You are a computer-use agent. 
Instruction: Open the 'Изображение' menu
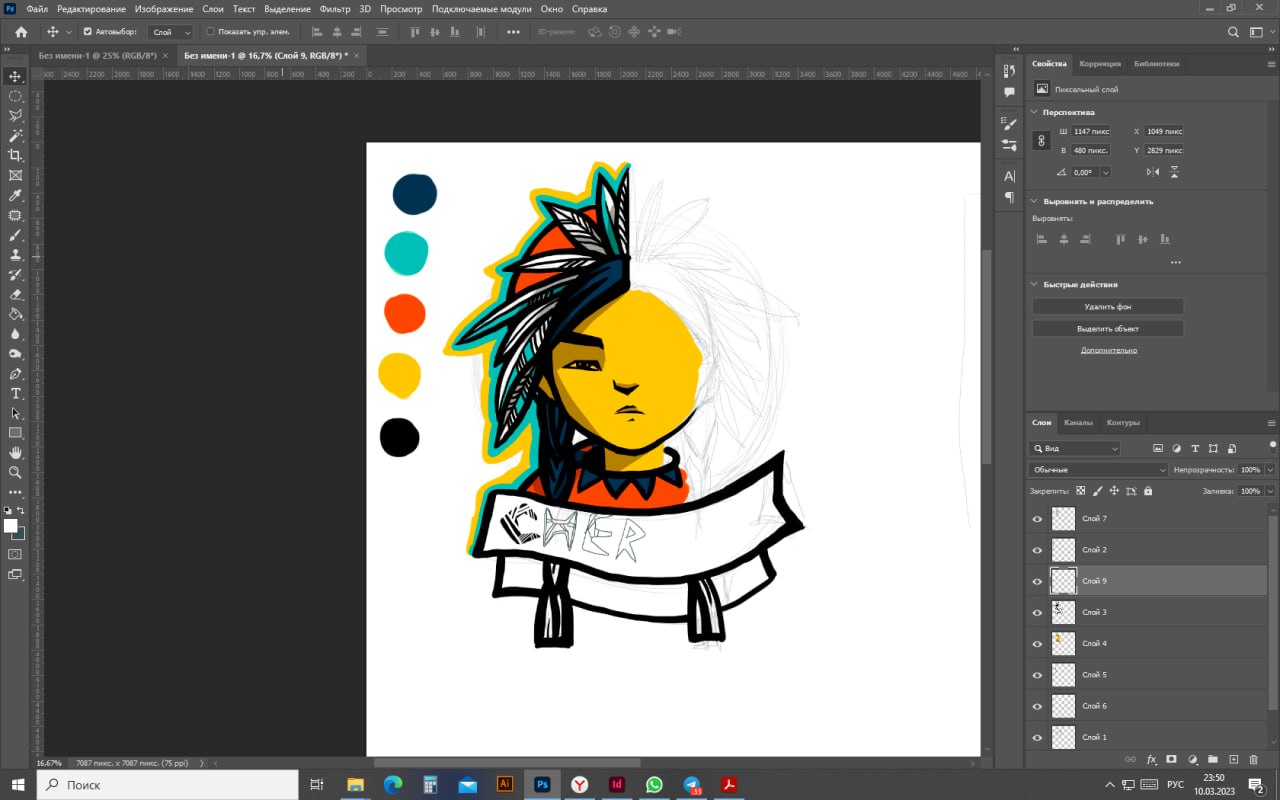click(164, 9)
